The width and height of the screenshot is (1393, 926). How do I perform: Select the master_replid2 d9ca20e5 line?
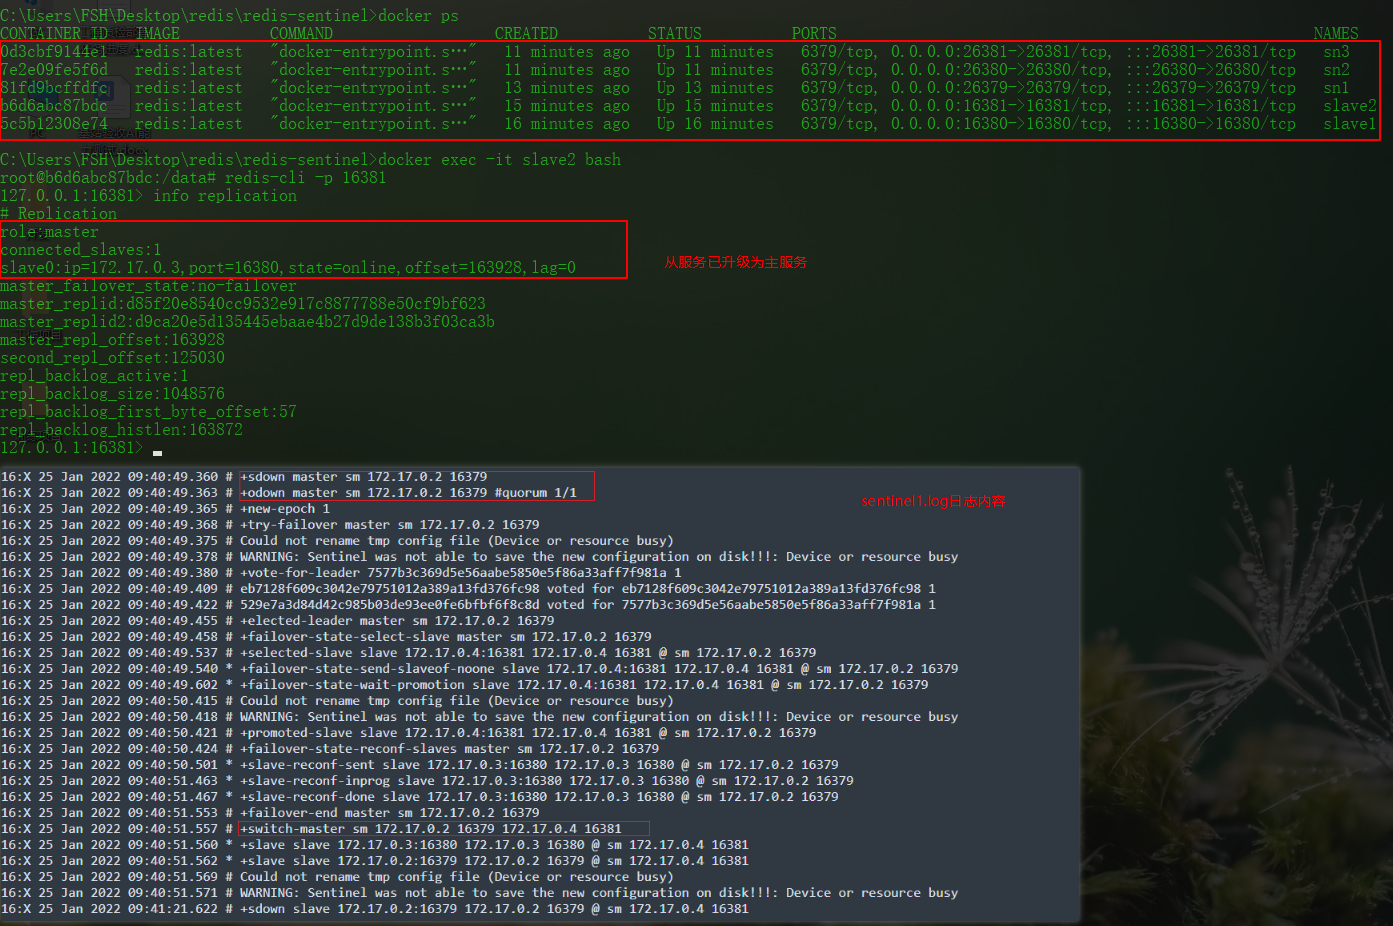click(x=247, y=322)
